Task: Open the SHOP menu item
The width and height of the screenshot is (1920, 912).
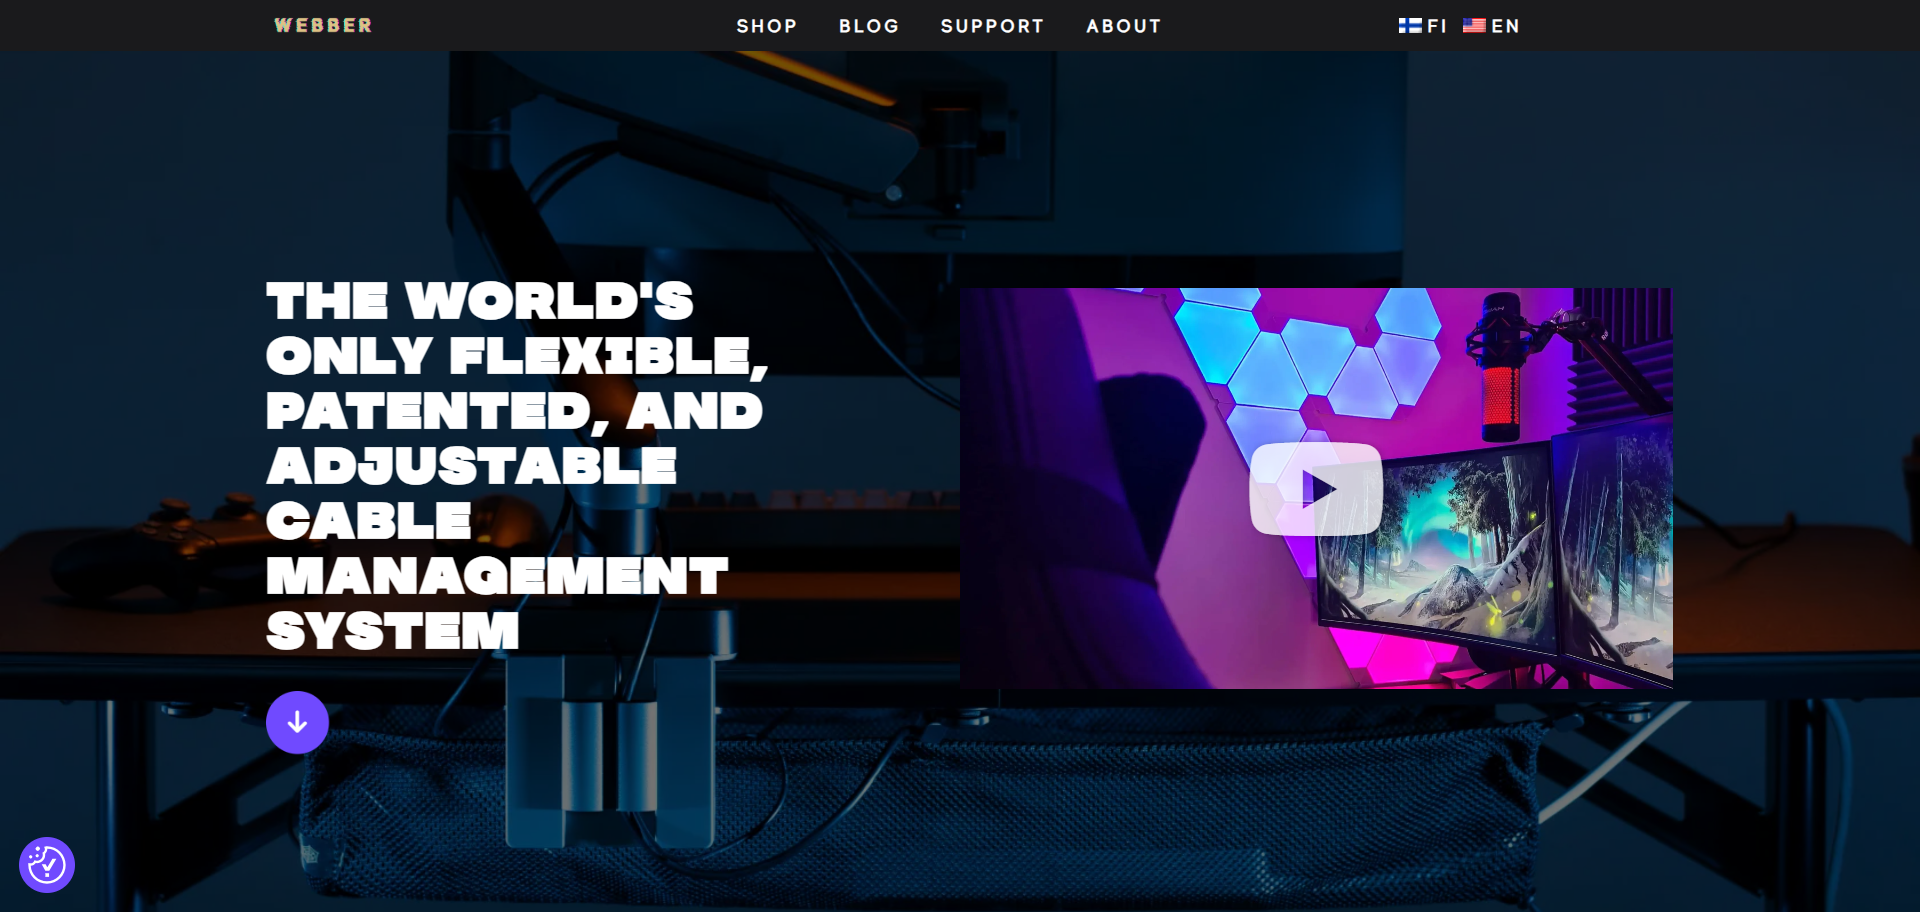Action: point(766,27)
